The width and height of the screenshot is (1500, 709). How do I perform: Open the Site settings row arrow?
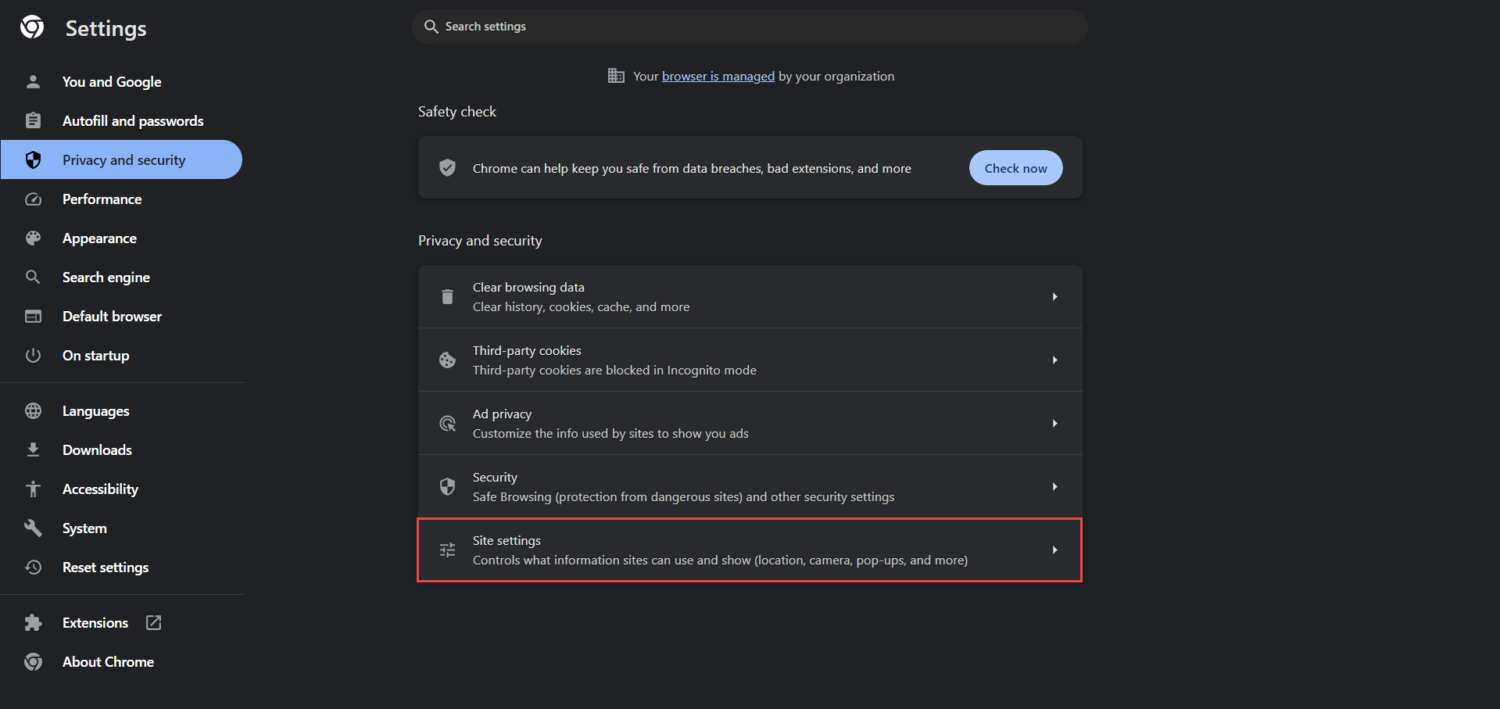[x=1054, y=550]
